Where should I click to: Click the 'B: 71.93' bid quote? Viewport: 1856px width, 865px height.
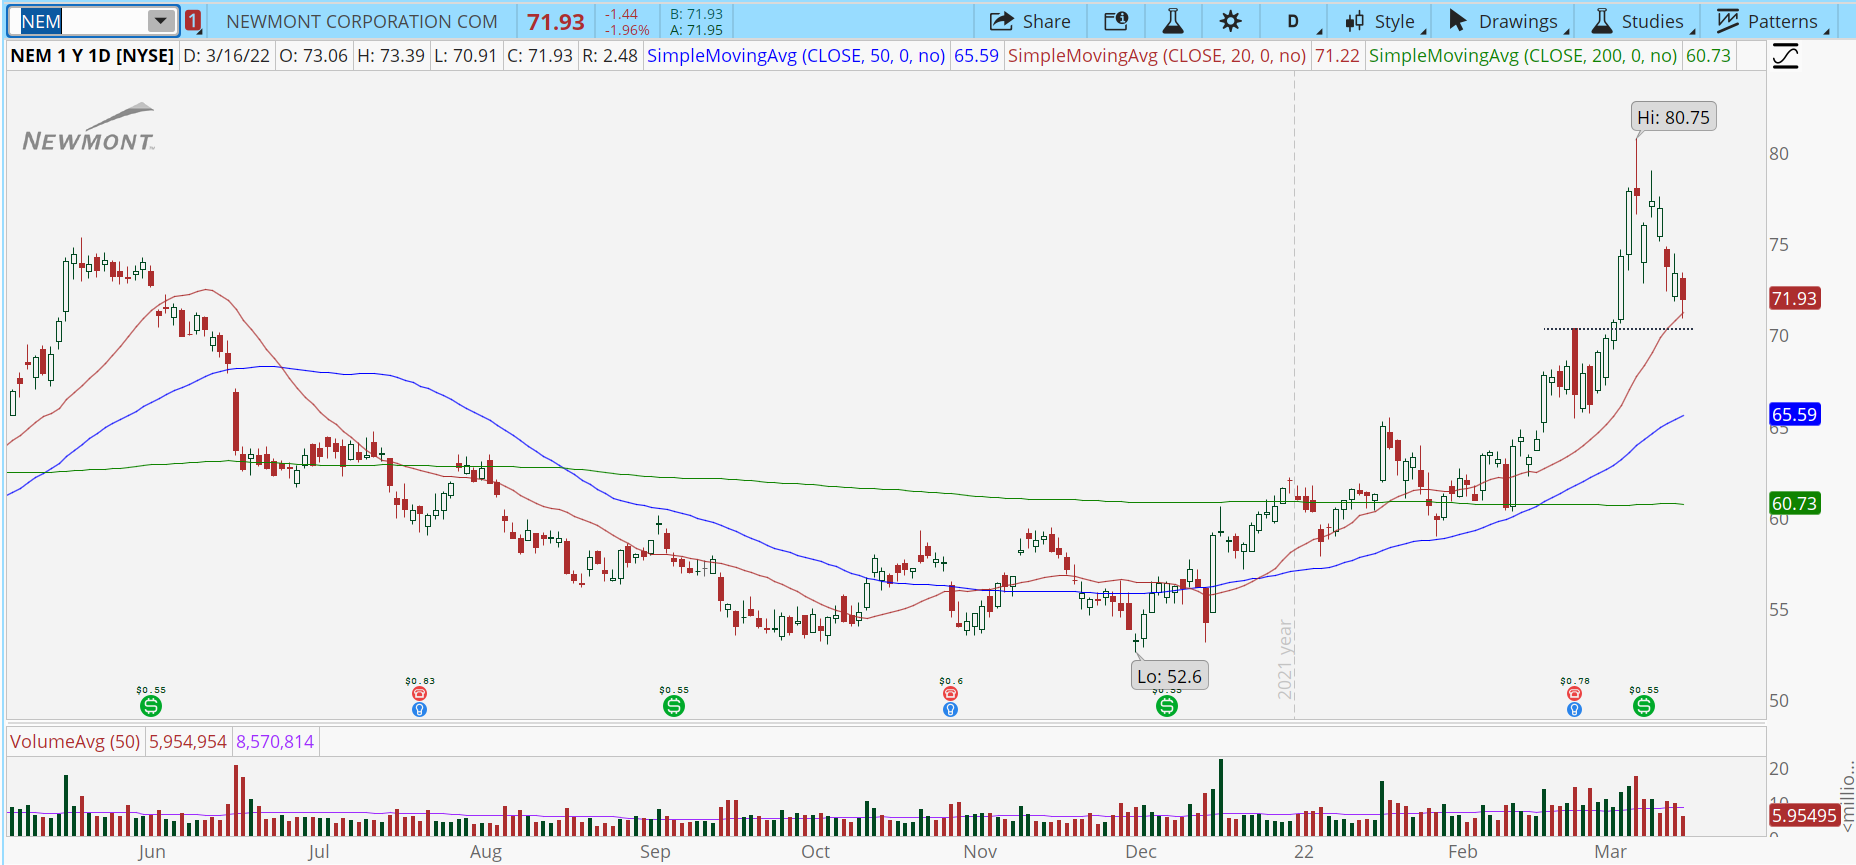pyautogui.click(x=696, y=14)
